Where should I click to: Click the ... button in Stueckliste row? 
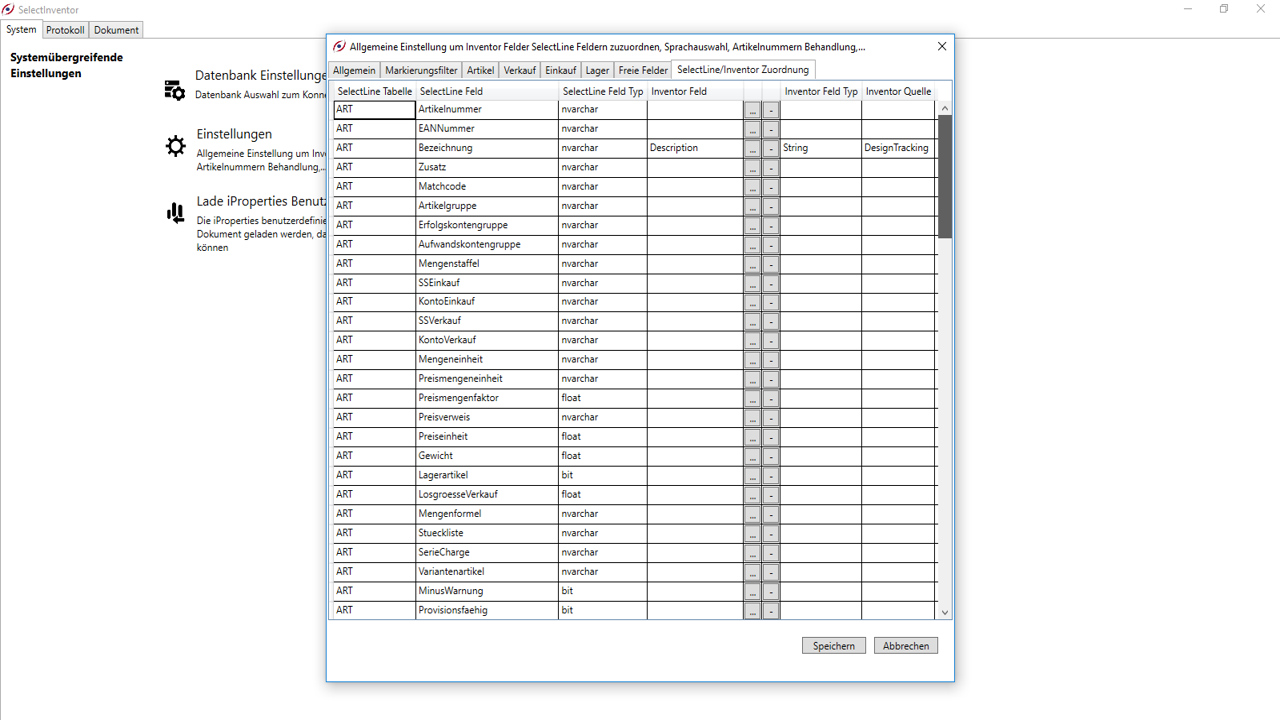click(x=753, y=533)
